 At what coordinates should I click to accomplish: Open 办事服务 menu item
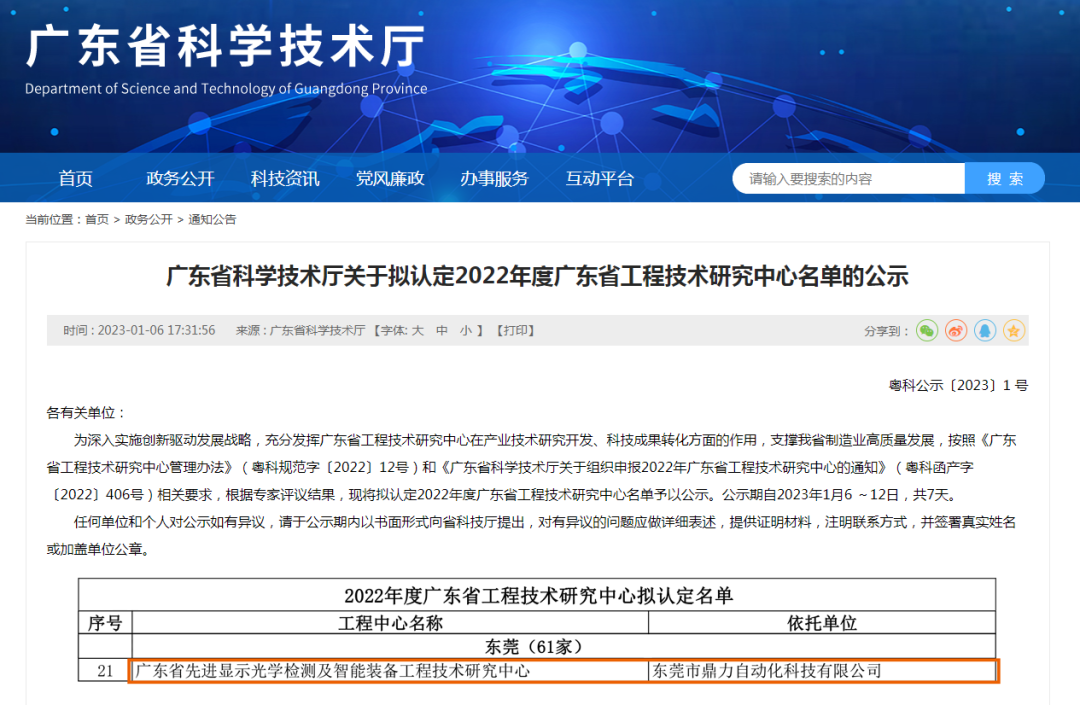[x=494, y=179]
